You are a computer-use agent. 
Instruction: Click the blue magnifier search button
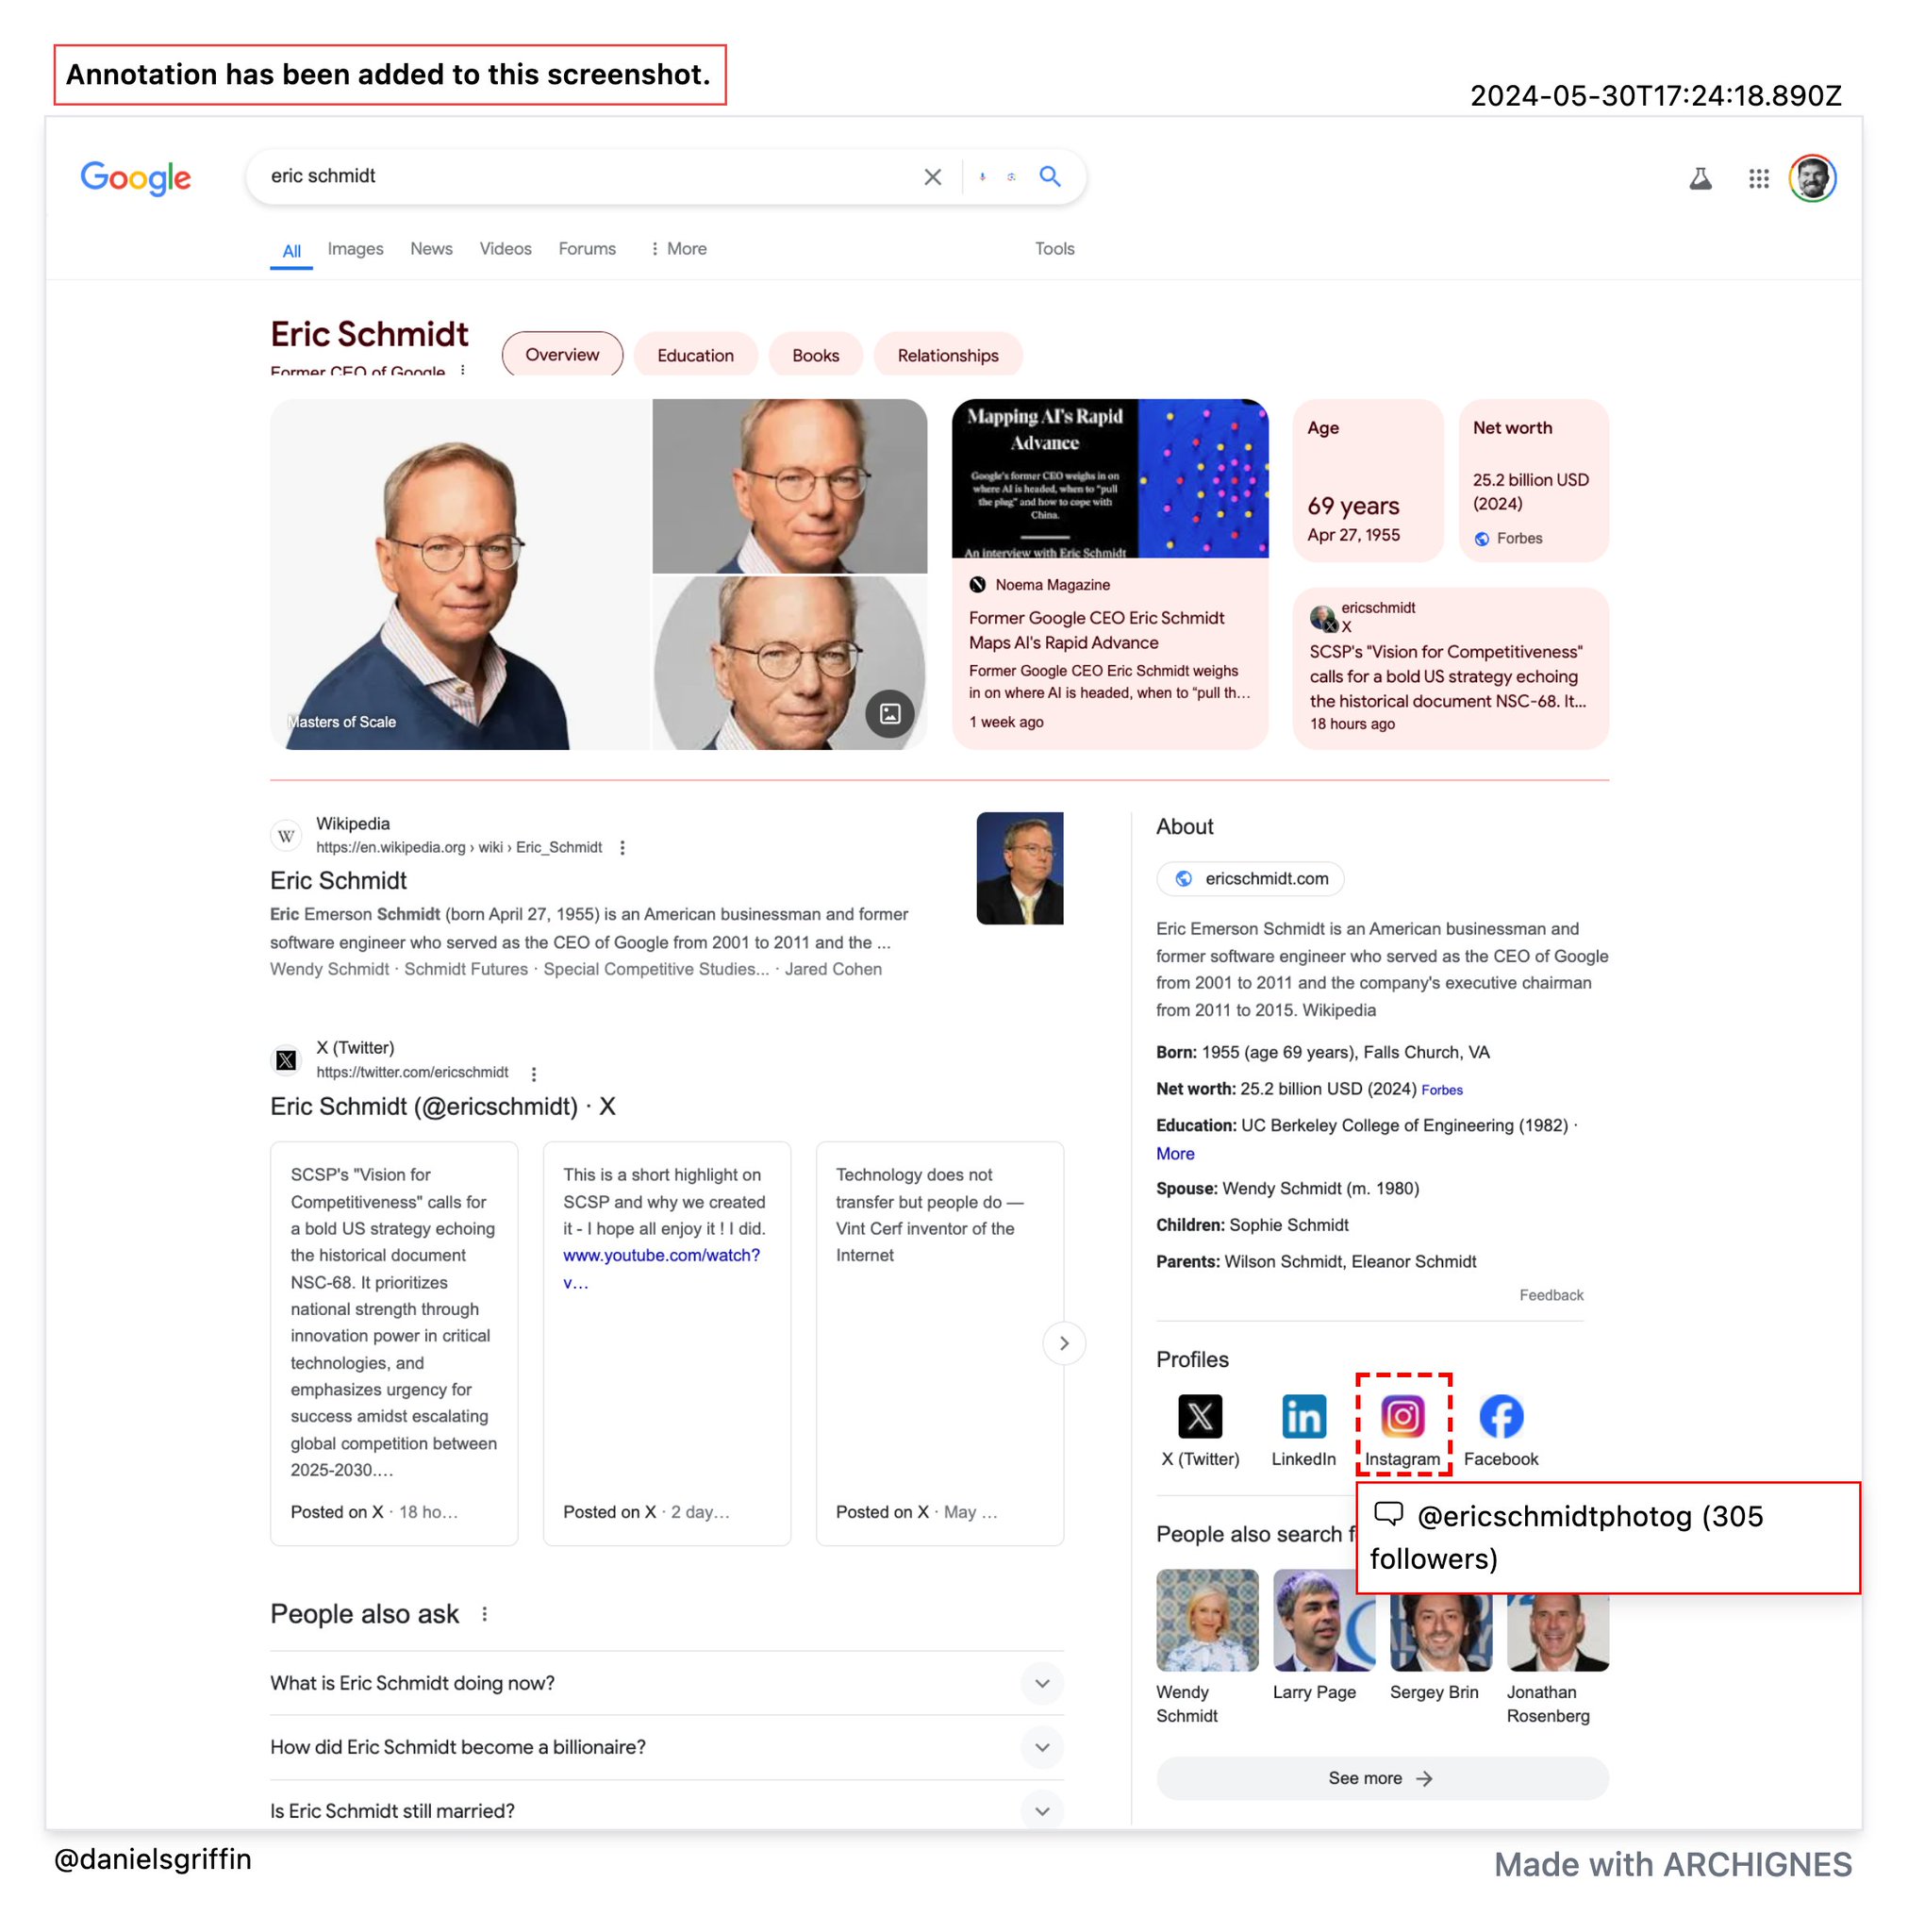[x=1049, y=177]
